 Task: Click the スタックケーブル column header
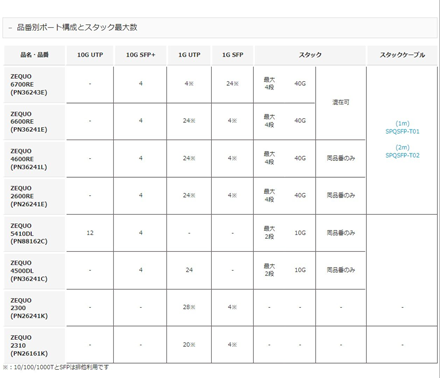click(x=402, y=55)
